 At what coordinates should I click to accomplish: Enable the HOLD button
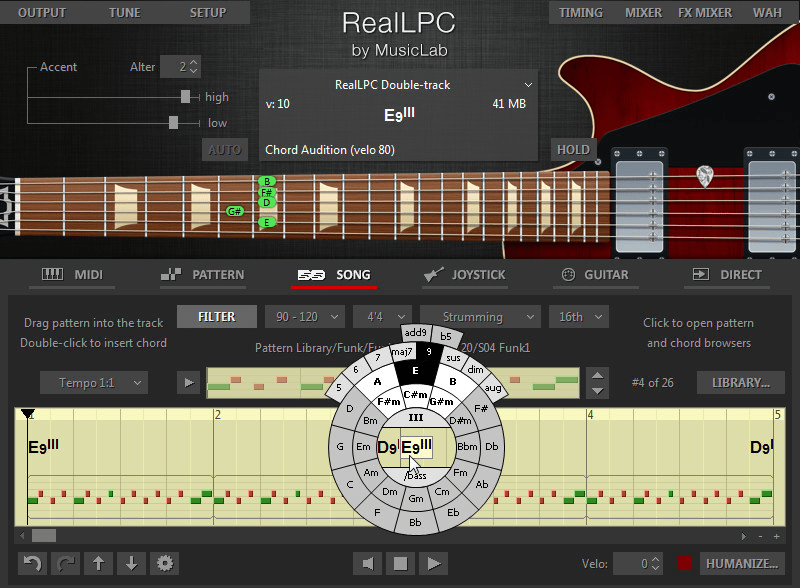click(x=572, y=148)
